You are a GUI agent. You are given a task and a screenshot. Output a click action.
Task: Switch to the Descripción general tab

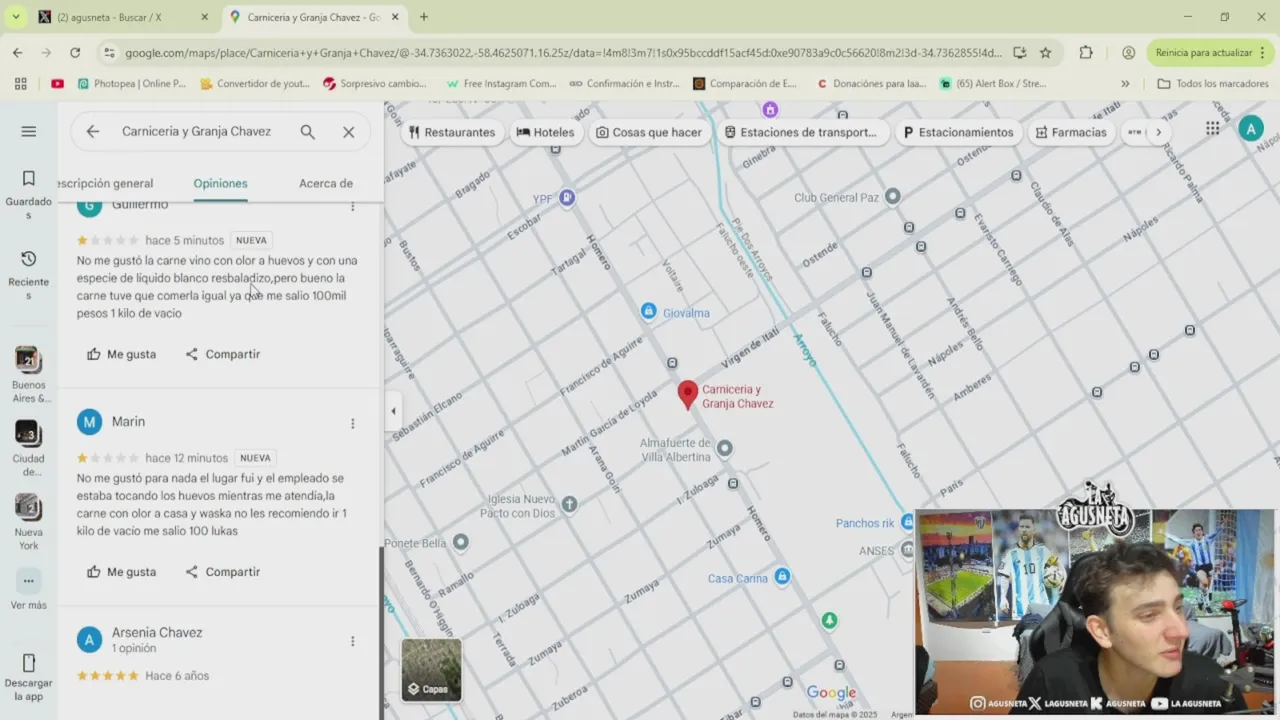tap(106, 183)
